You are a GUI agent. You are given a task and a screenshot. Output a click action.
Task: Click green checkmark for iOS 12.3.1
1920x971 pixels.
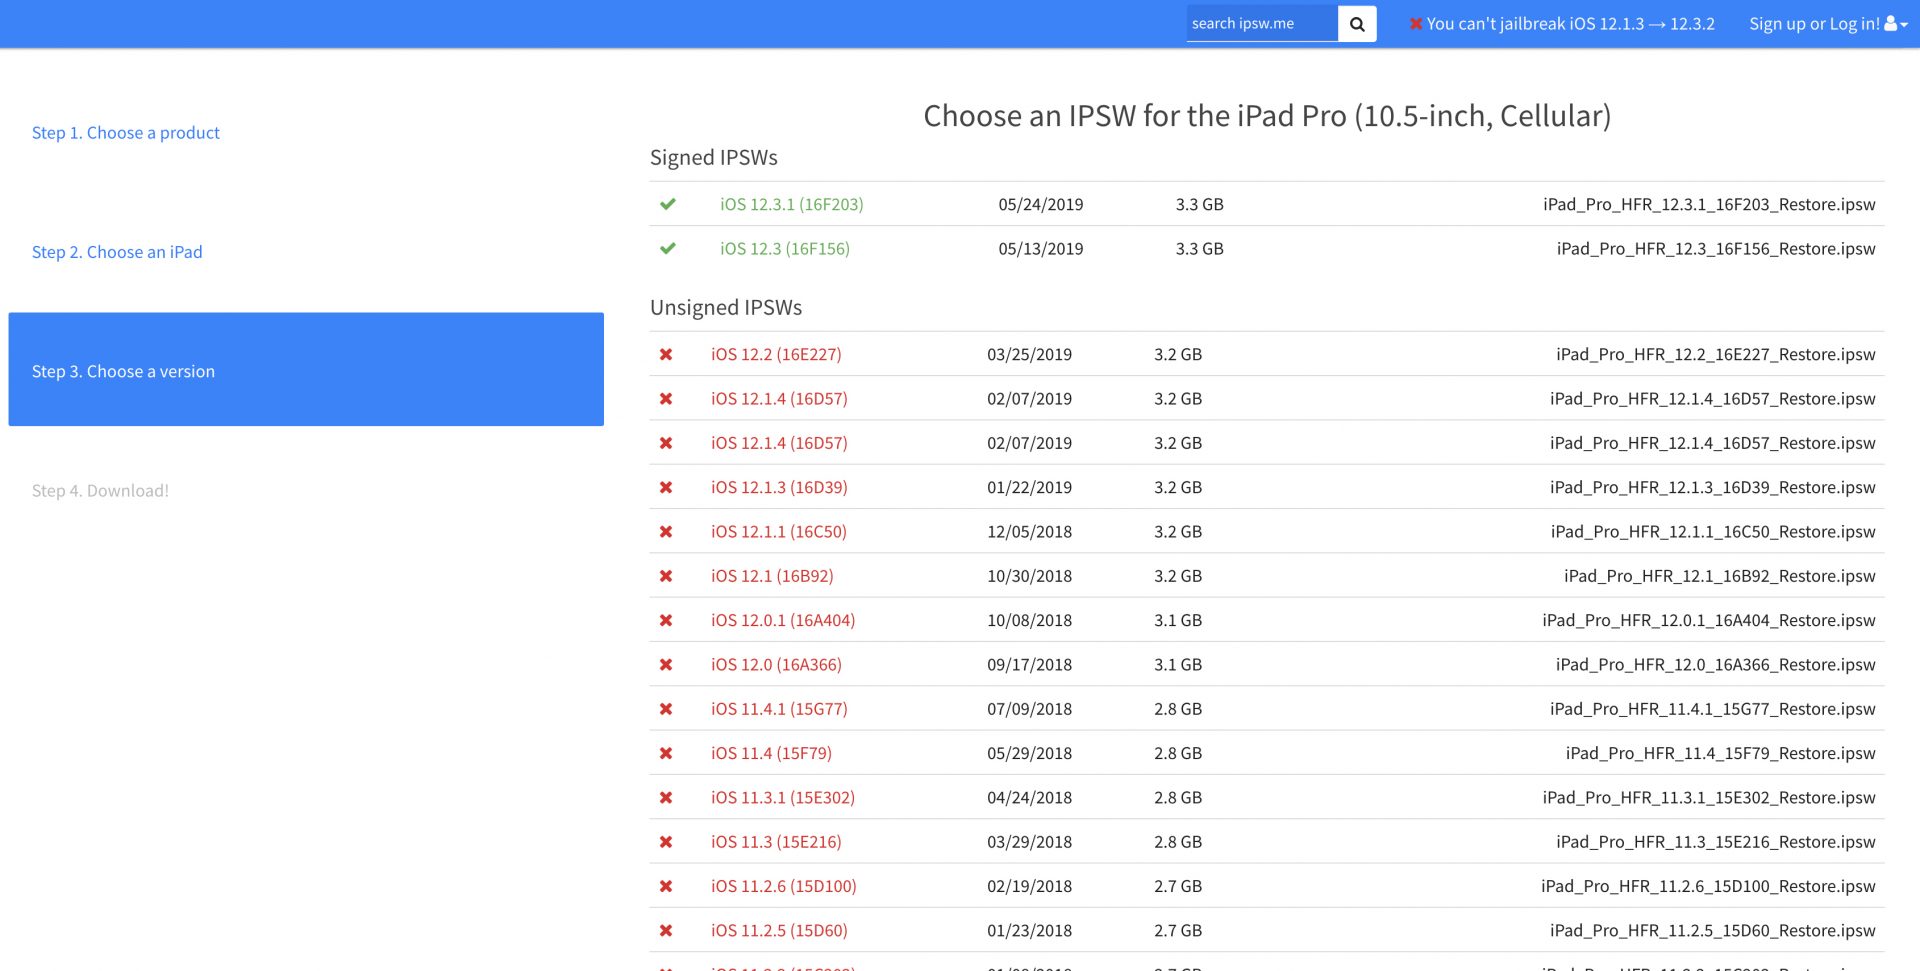tap(668, 204)
